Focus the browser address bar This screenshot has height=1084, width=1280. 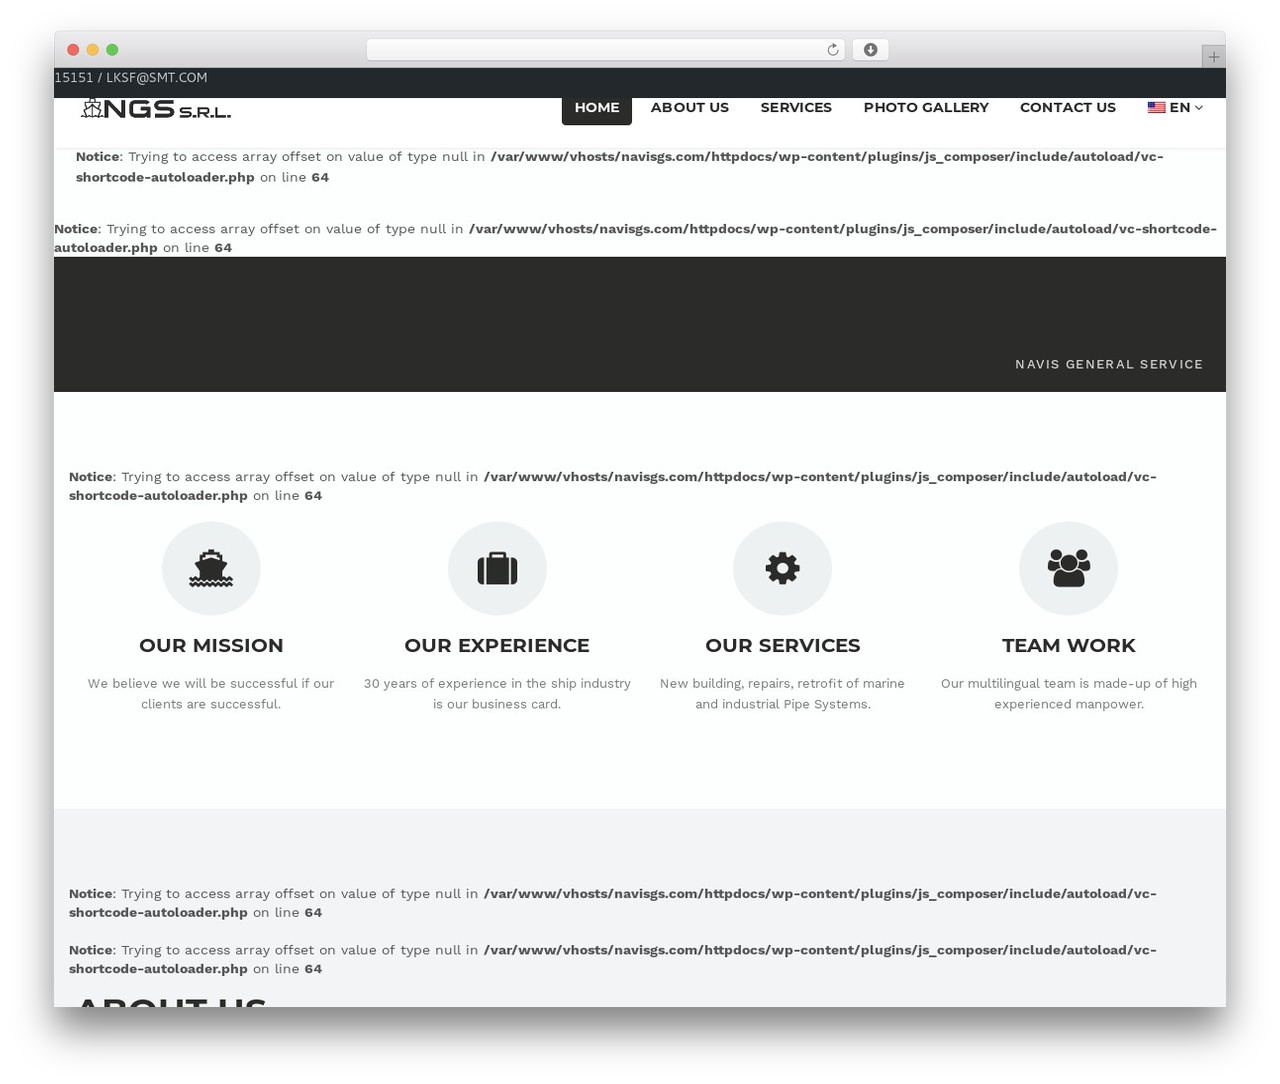[606, 50]
